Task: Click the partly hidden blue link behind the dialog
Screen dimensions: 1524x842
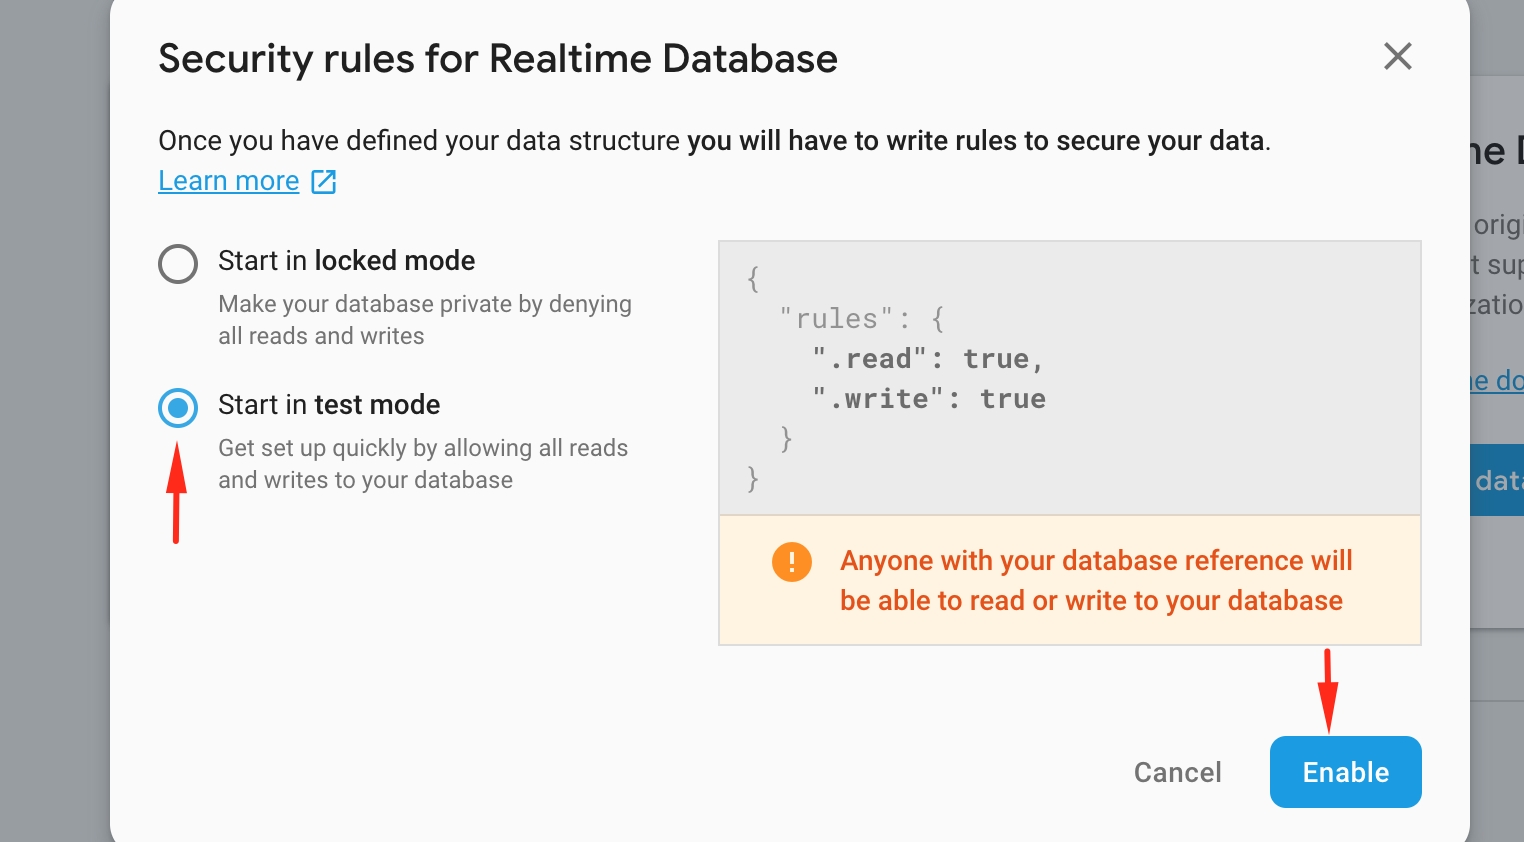Action: click(x=1497, y=381)
